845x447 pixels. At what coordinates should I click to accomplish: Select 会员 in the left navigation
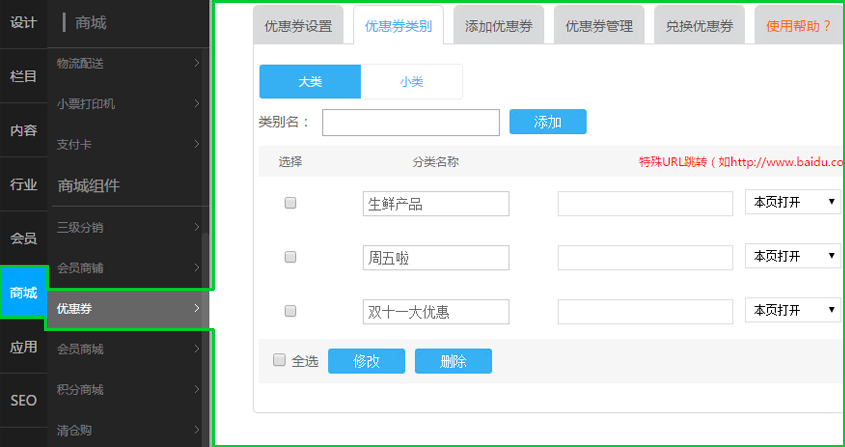click(23, 238)
